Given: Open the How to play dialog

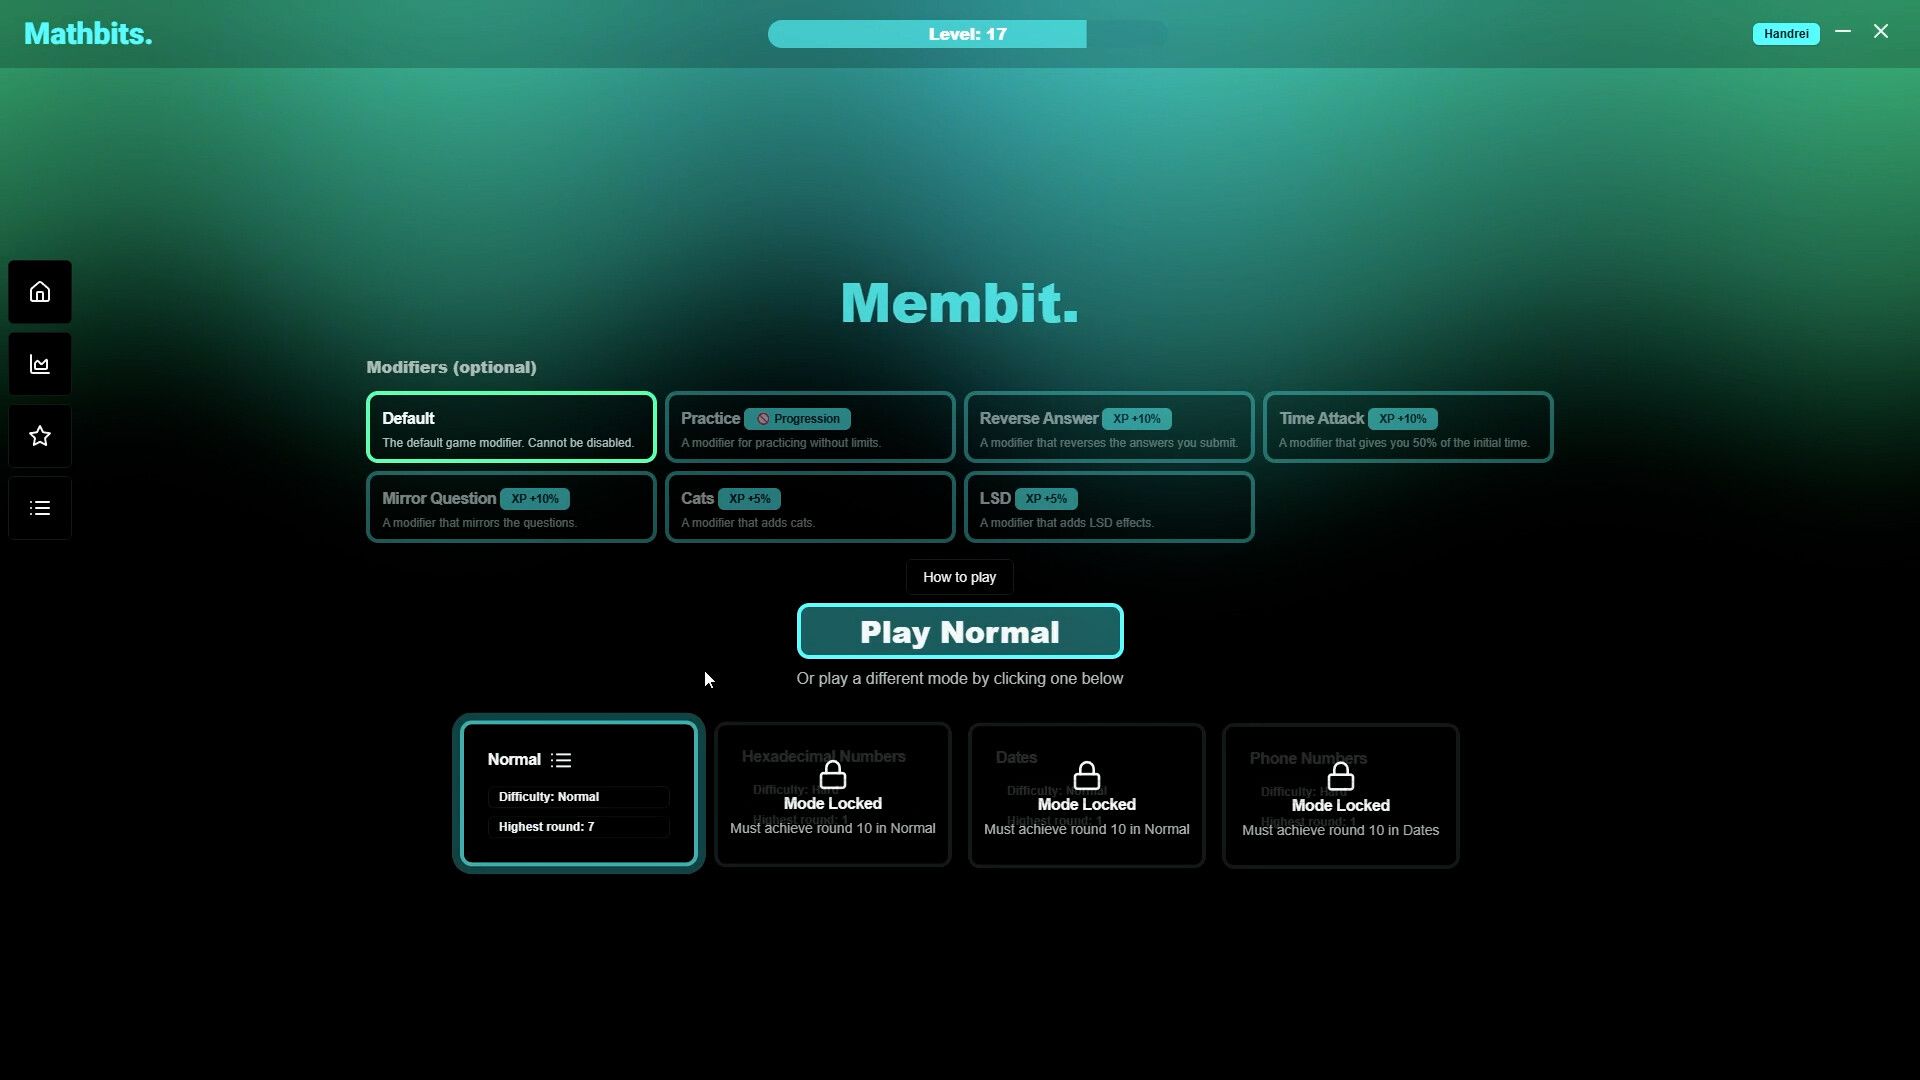Looking at the screenshot, I should [x=959, y=577].
